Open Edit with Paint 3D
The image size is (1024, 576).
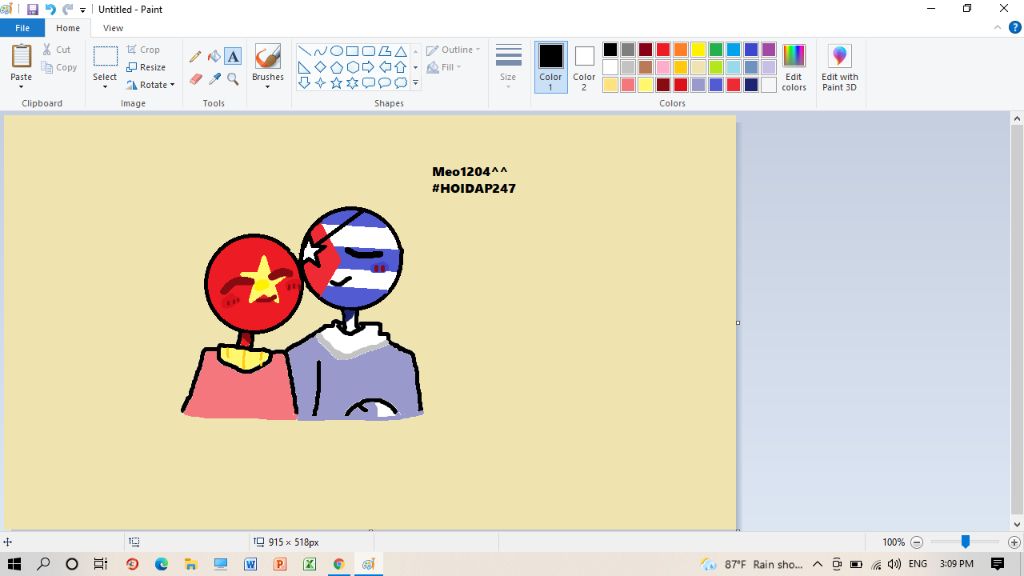pos(840,68)
